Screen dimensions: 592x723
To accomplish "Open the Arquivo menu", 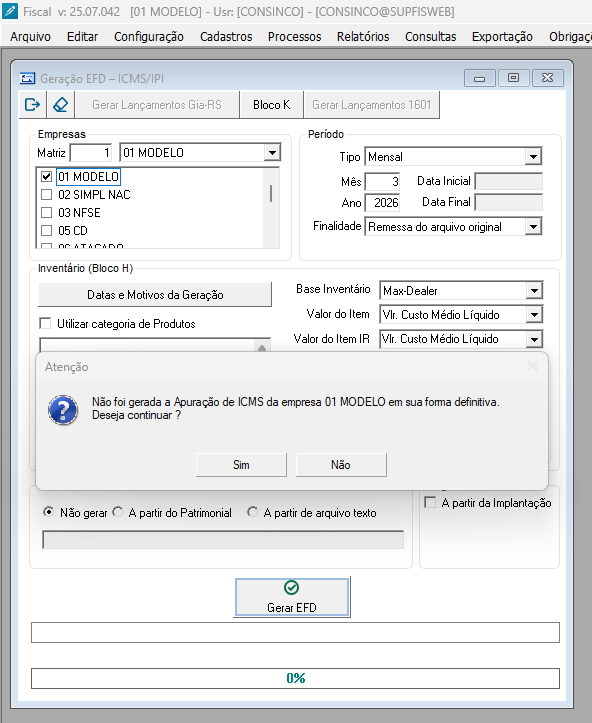I will pyautogui.click(x=30, y=36).
